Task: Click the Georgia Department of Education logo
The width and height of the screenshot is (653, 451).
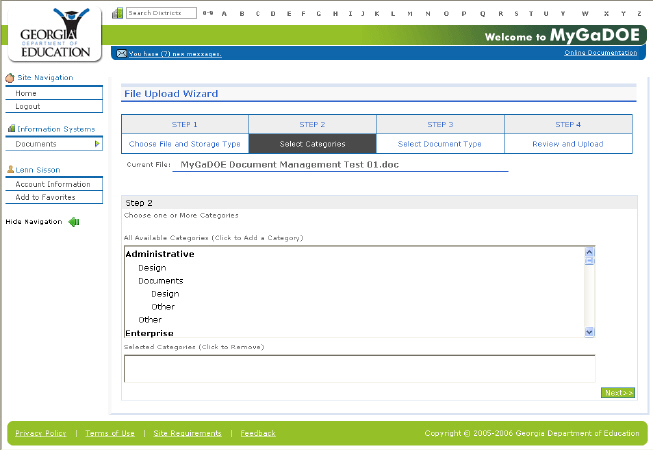Action: point(55,33)
